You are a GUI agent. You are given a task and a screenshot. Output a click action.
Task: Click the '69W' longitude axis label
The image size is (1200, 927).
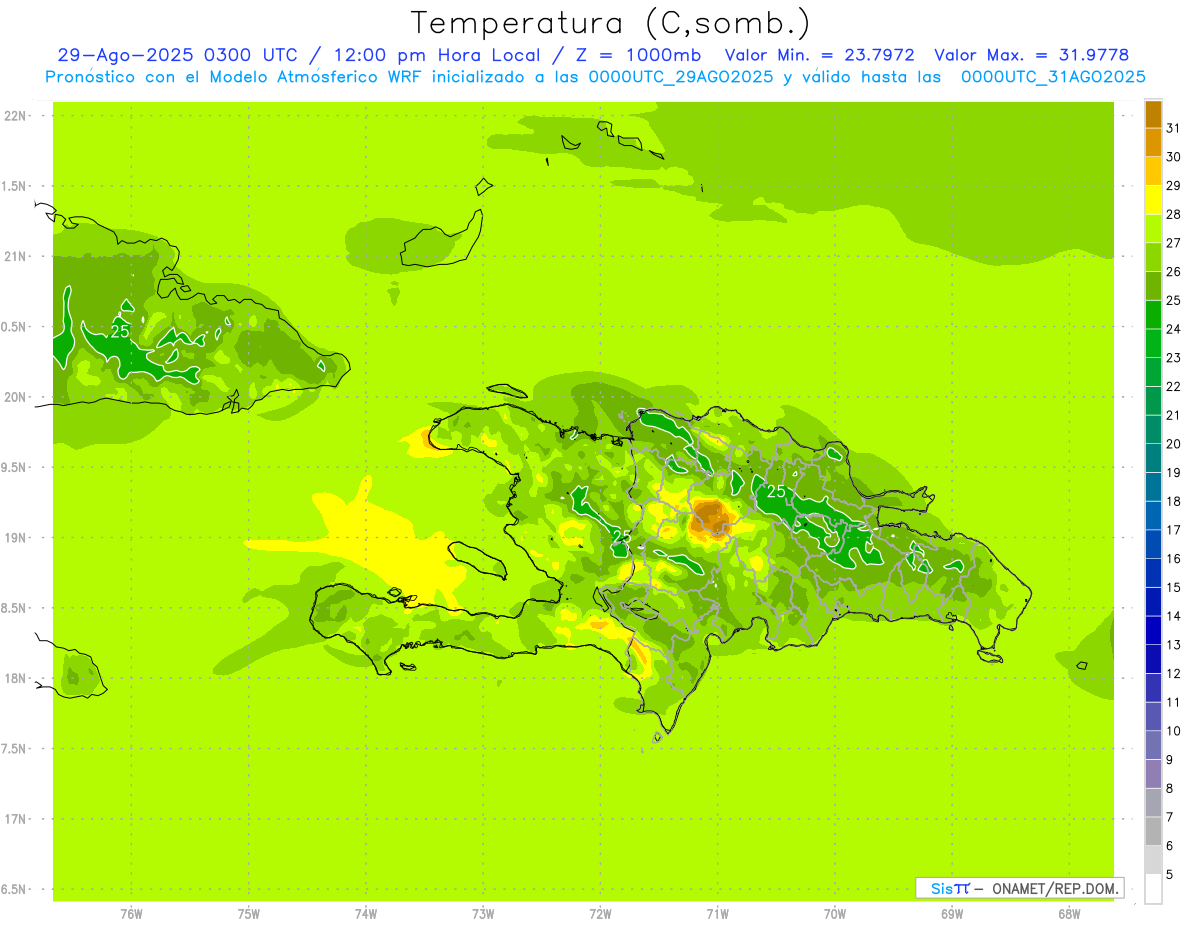(951, 914)
